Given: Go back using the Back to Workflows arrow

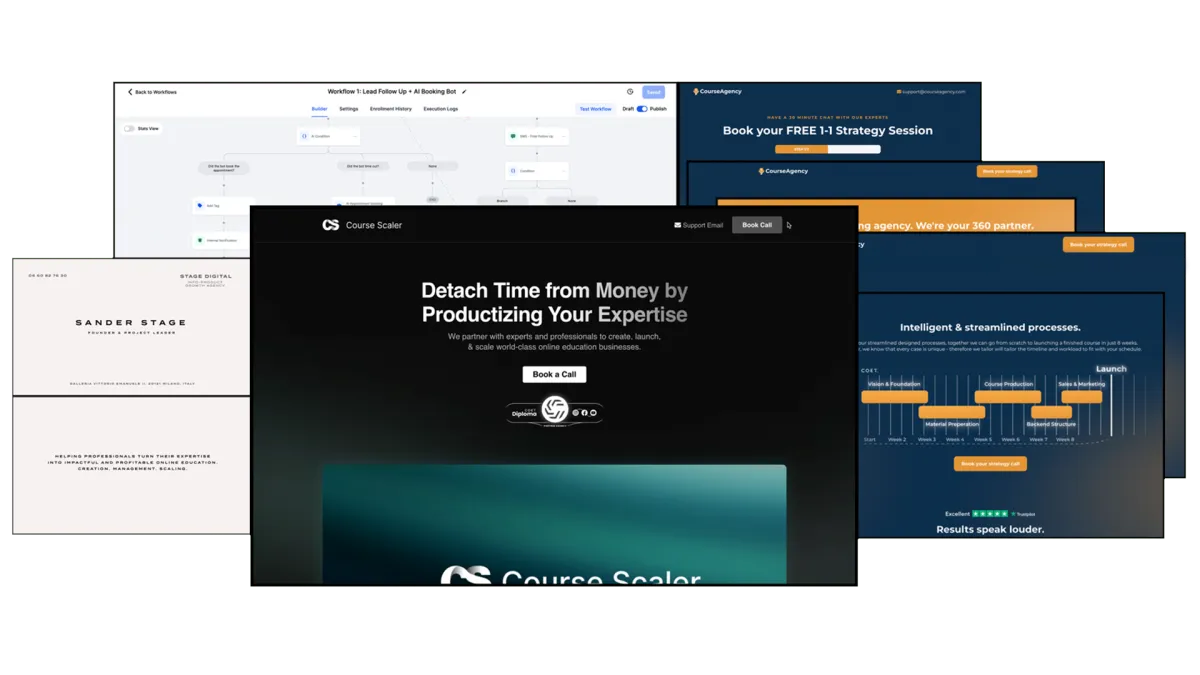Looking at the screenshot, I should tap(130, 92).
